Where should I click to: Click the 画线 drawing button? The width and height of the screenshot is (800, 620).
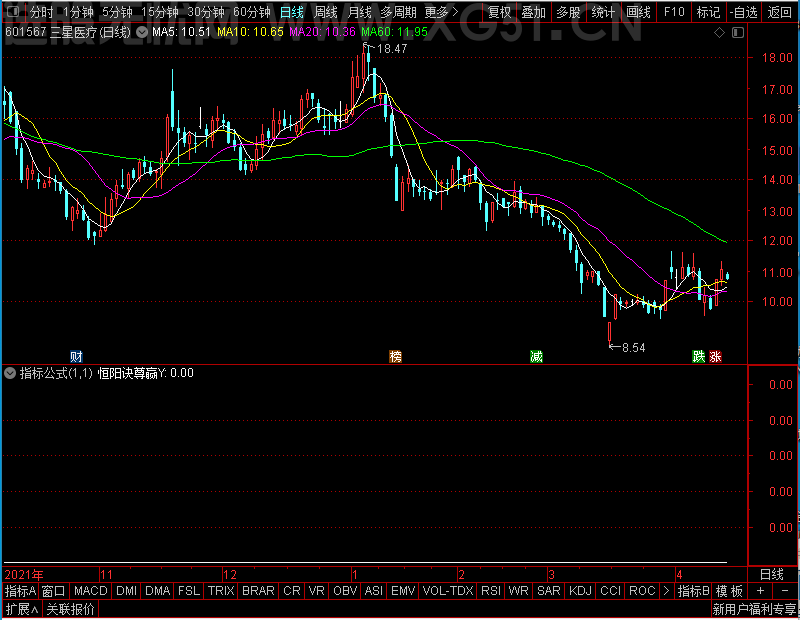point(638,12)
